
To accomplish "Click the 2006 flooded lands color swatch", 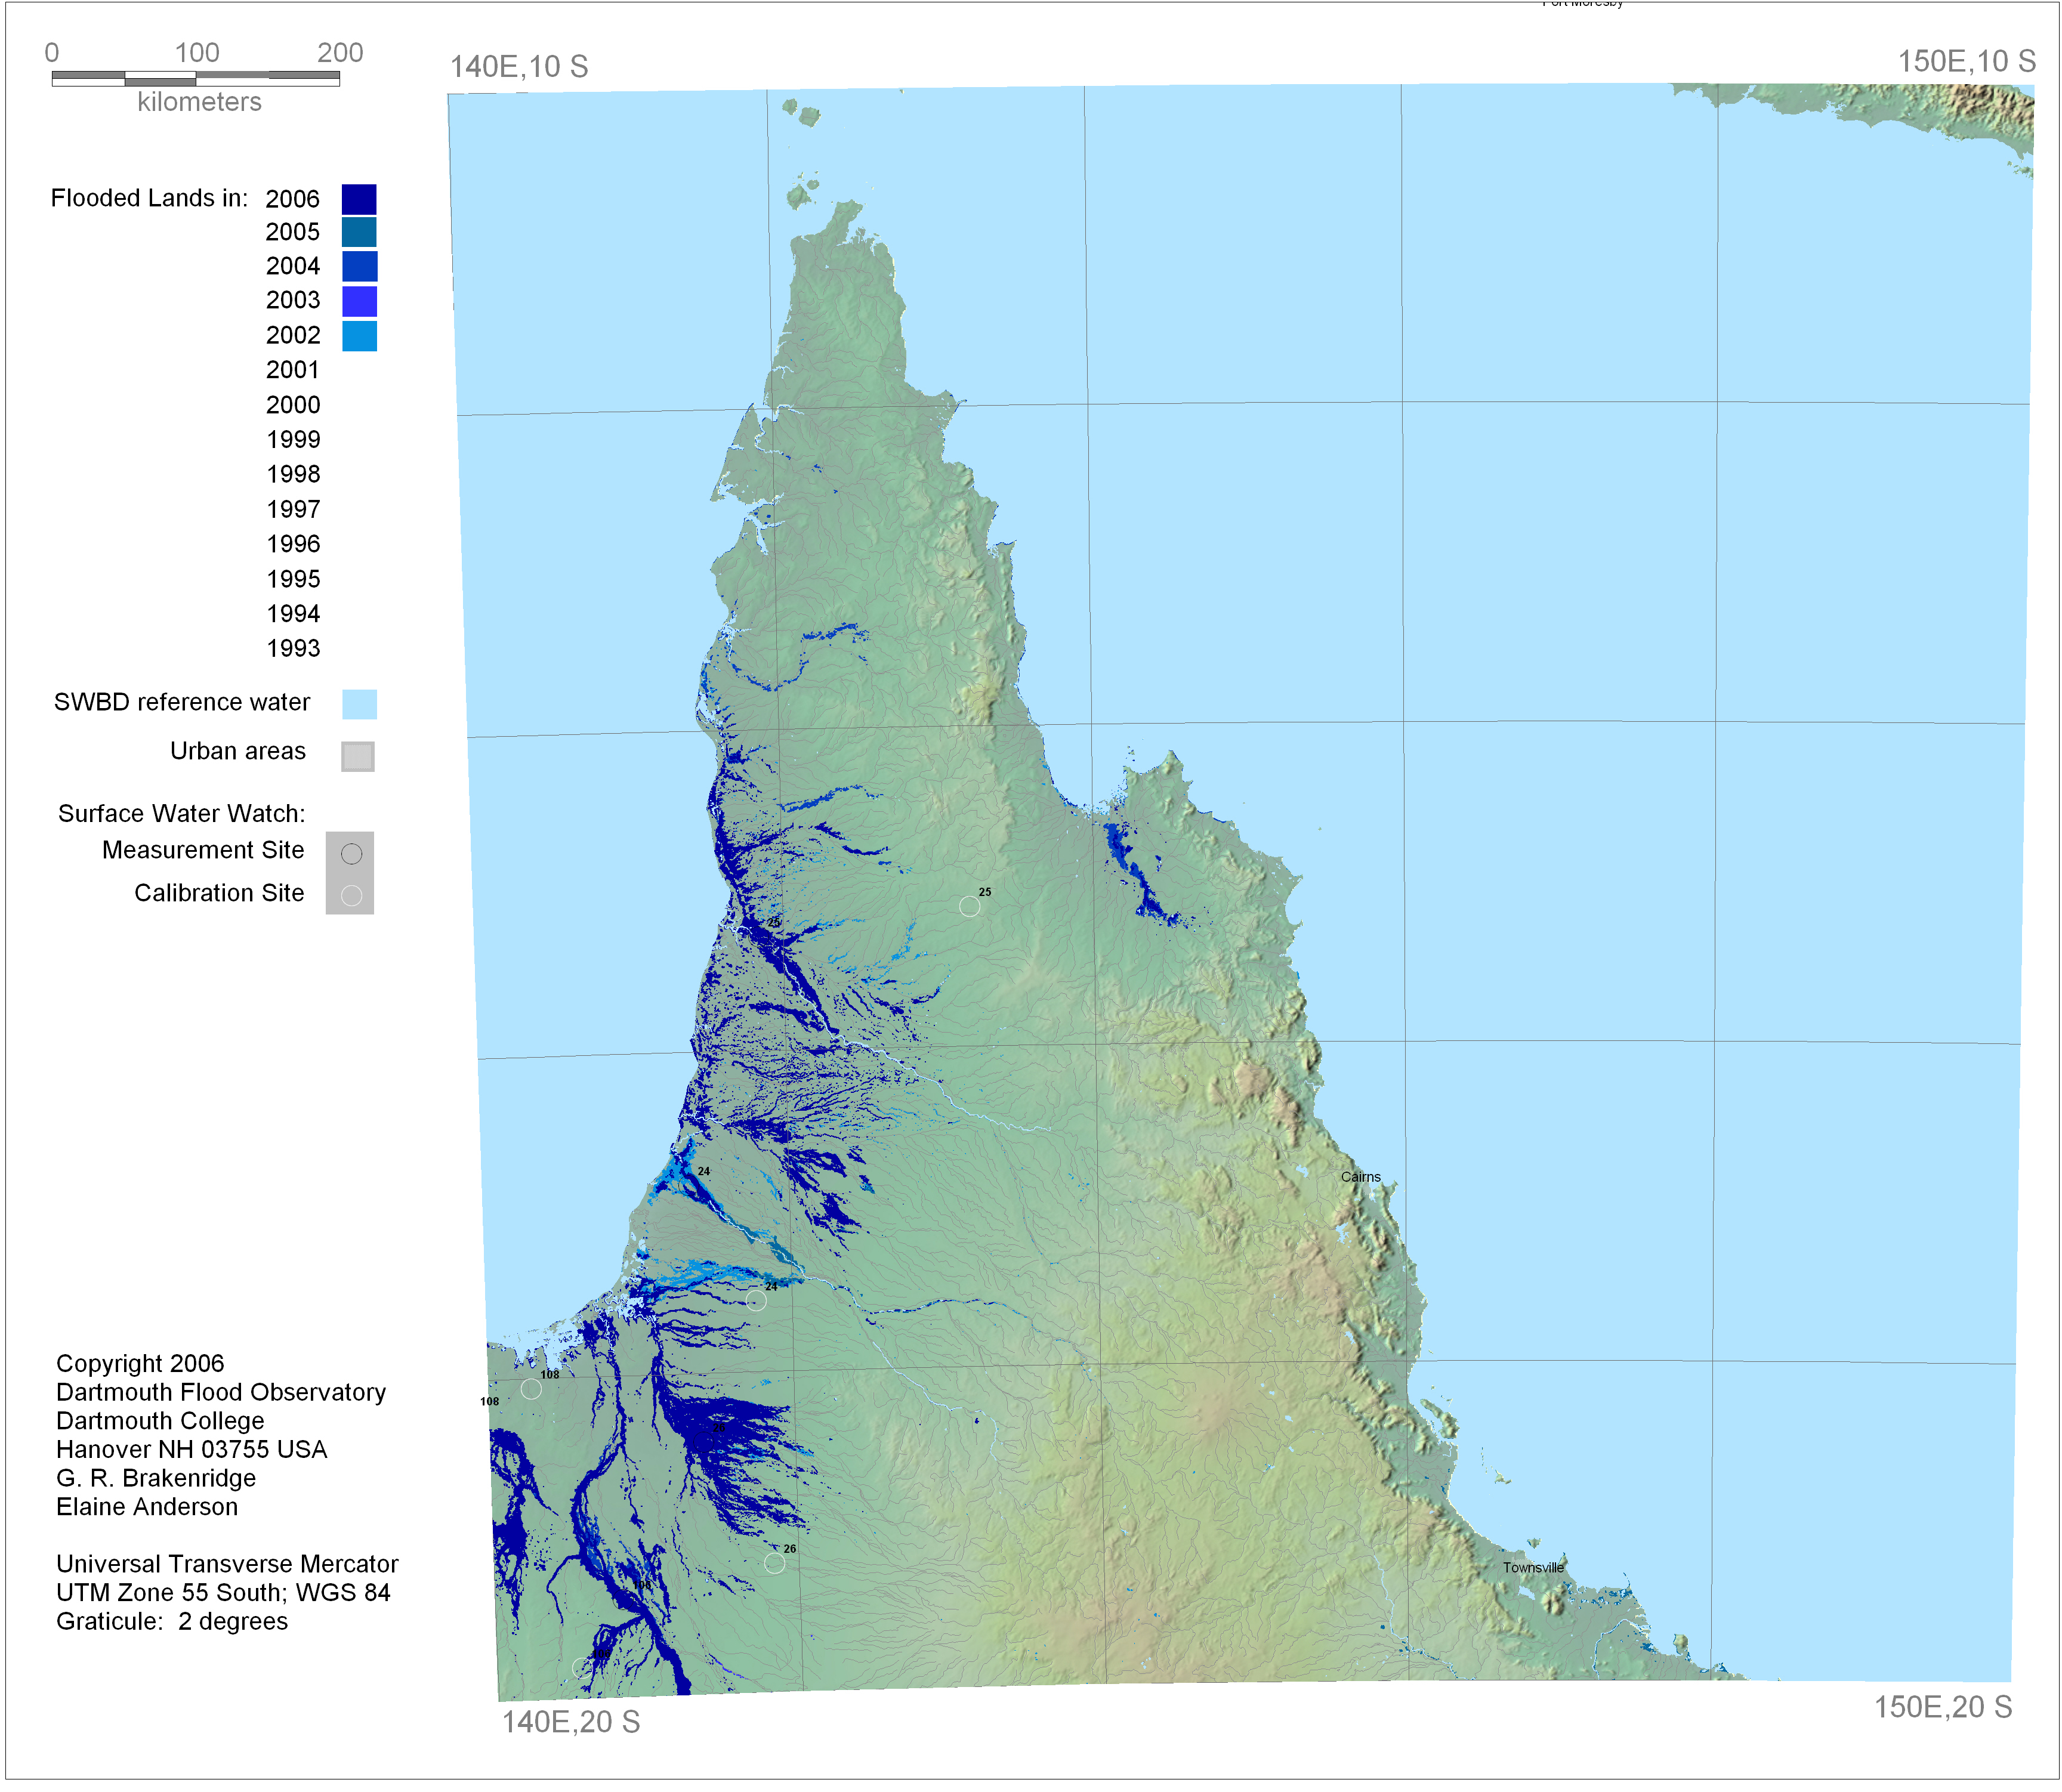I will coord(359,199).
